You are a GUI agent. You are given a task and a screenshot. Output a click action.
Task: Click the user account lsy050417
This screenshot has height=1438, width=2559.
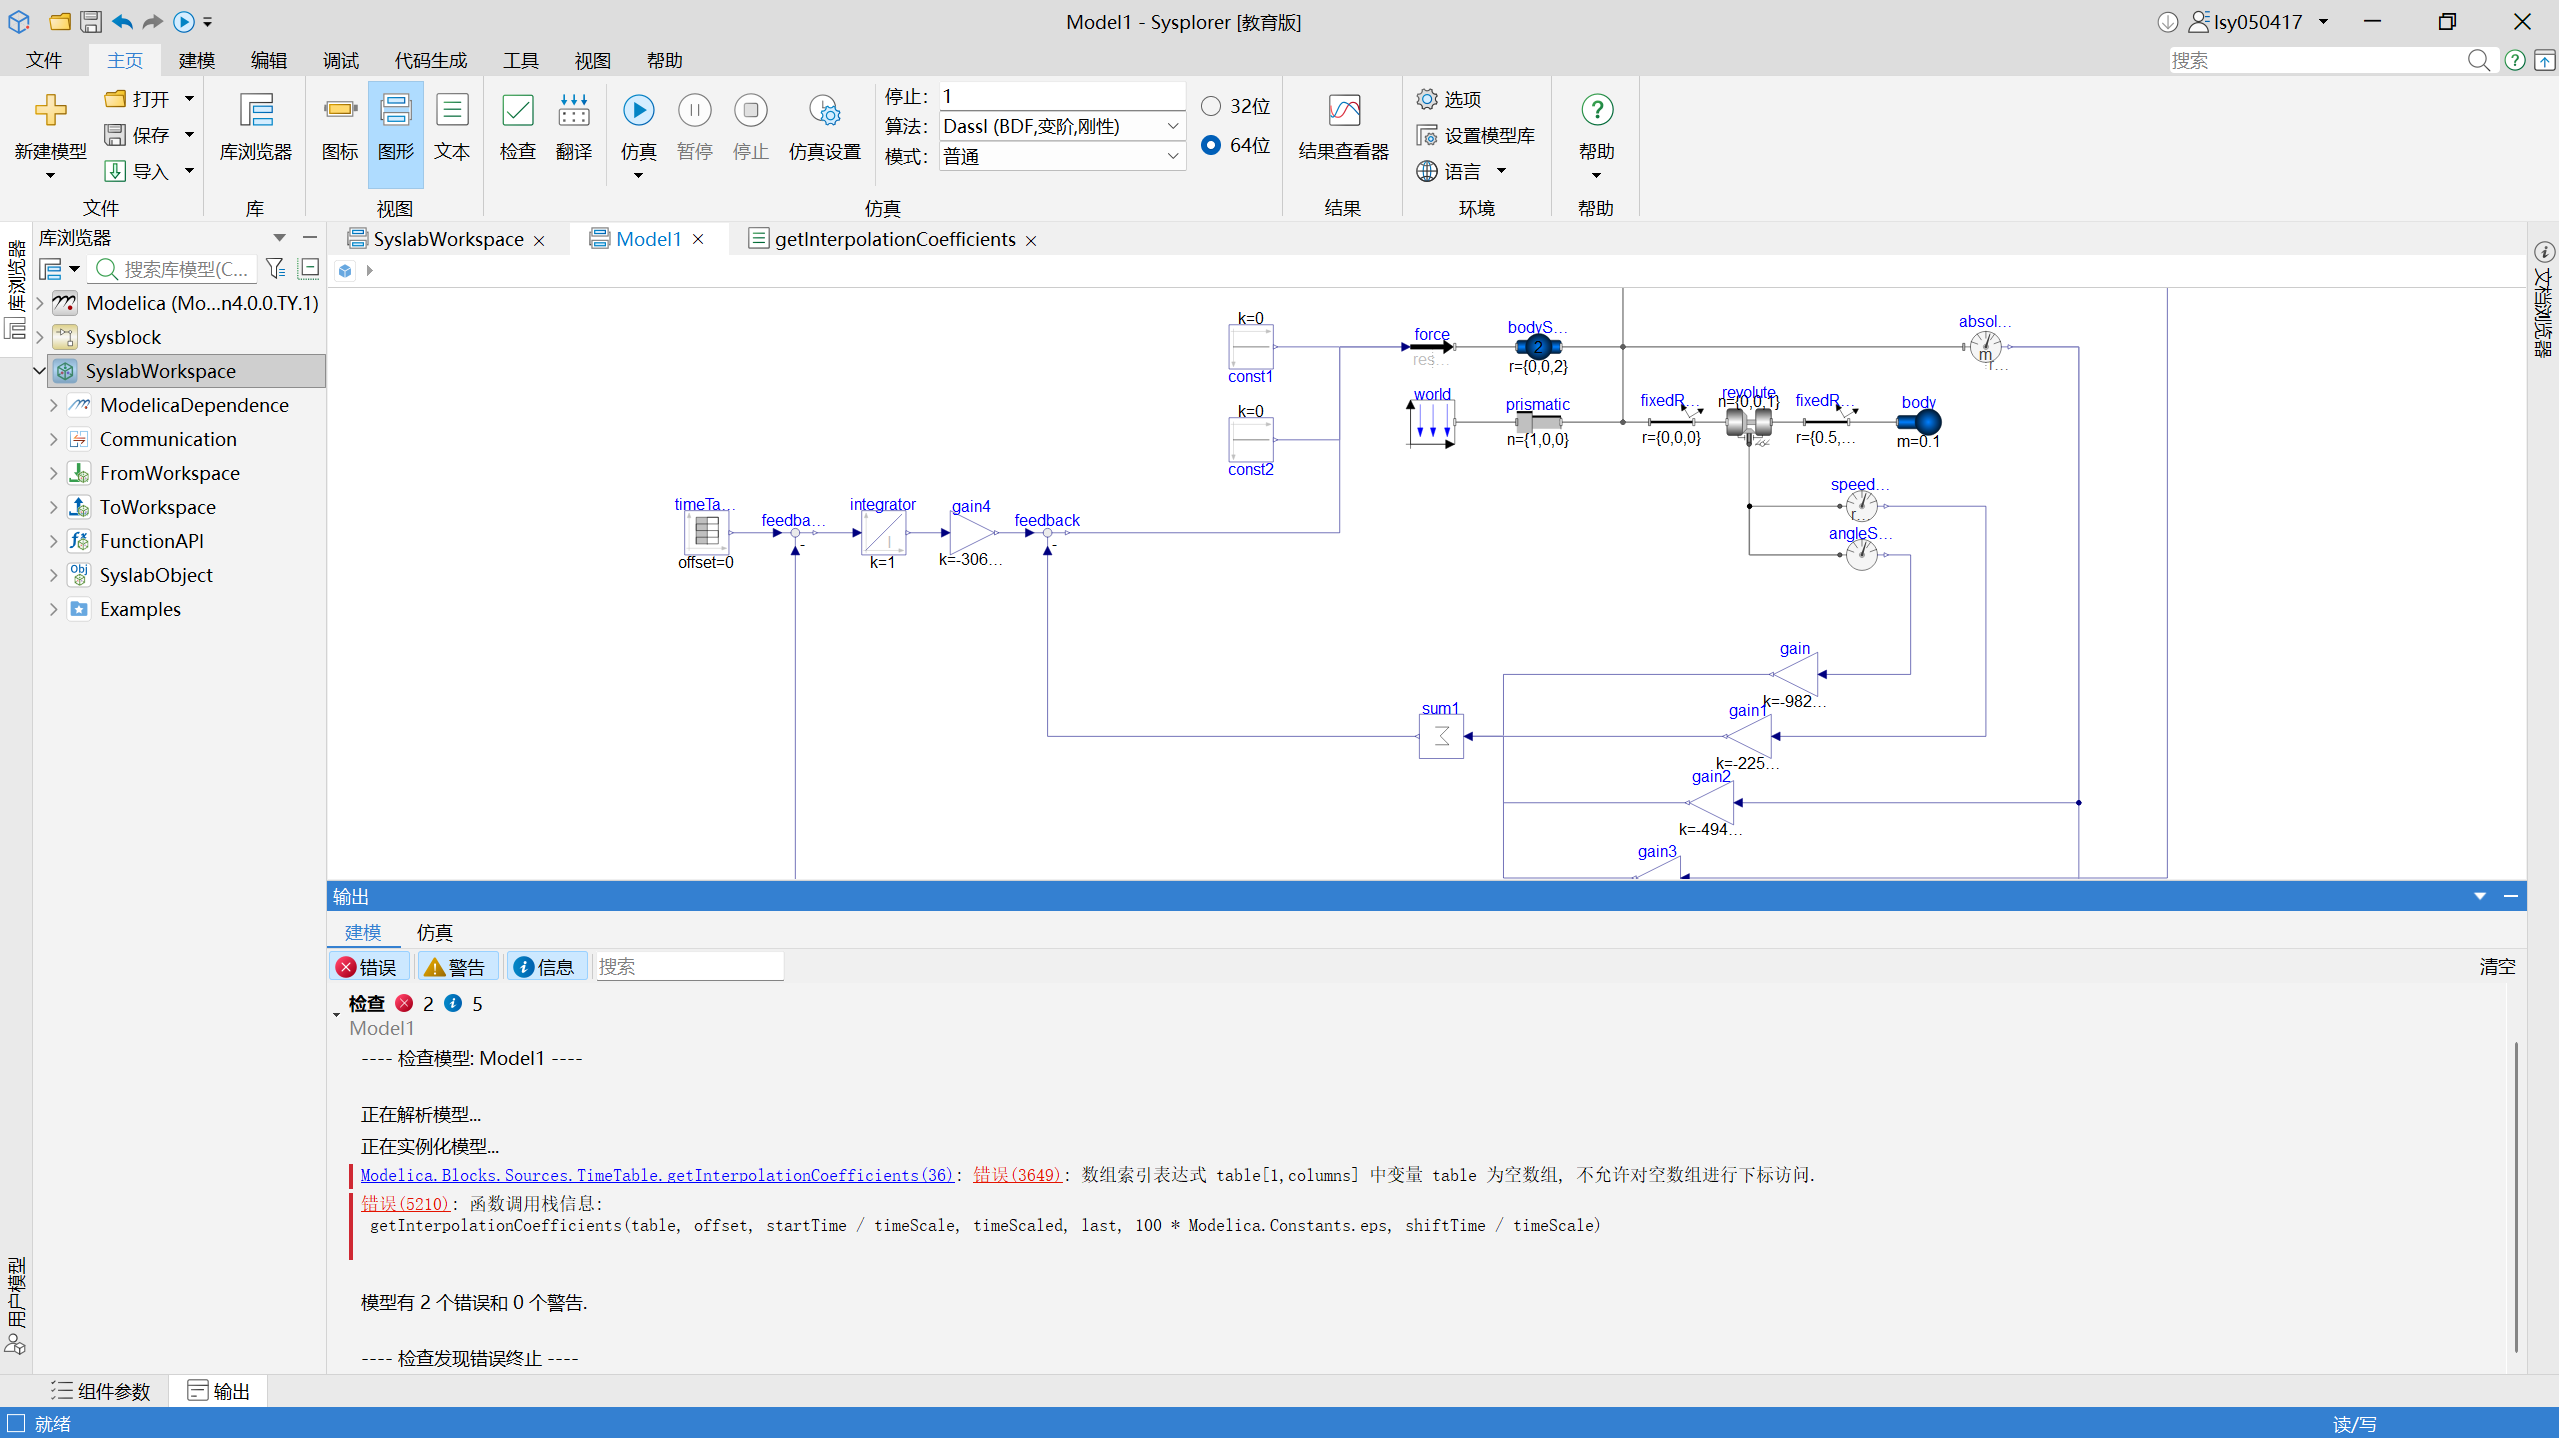(x=2258, y=22)
